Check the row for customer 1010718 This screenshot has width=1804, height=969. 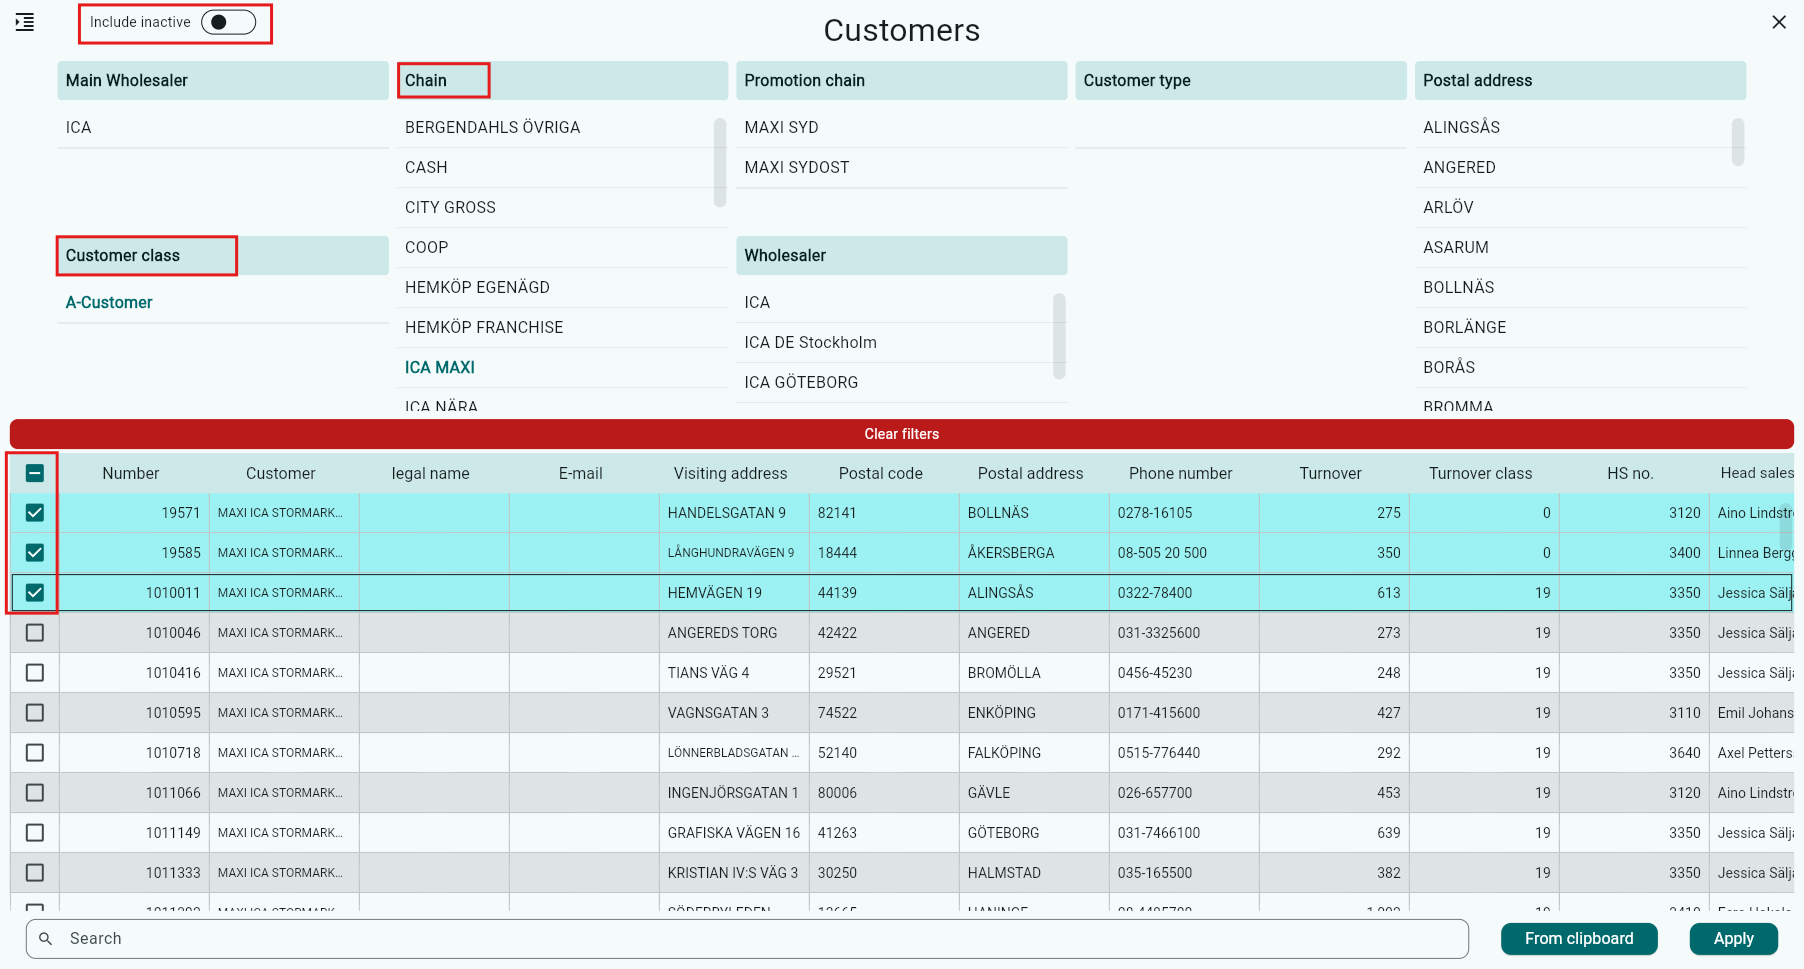(35, 753)
